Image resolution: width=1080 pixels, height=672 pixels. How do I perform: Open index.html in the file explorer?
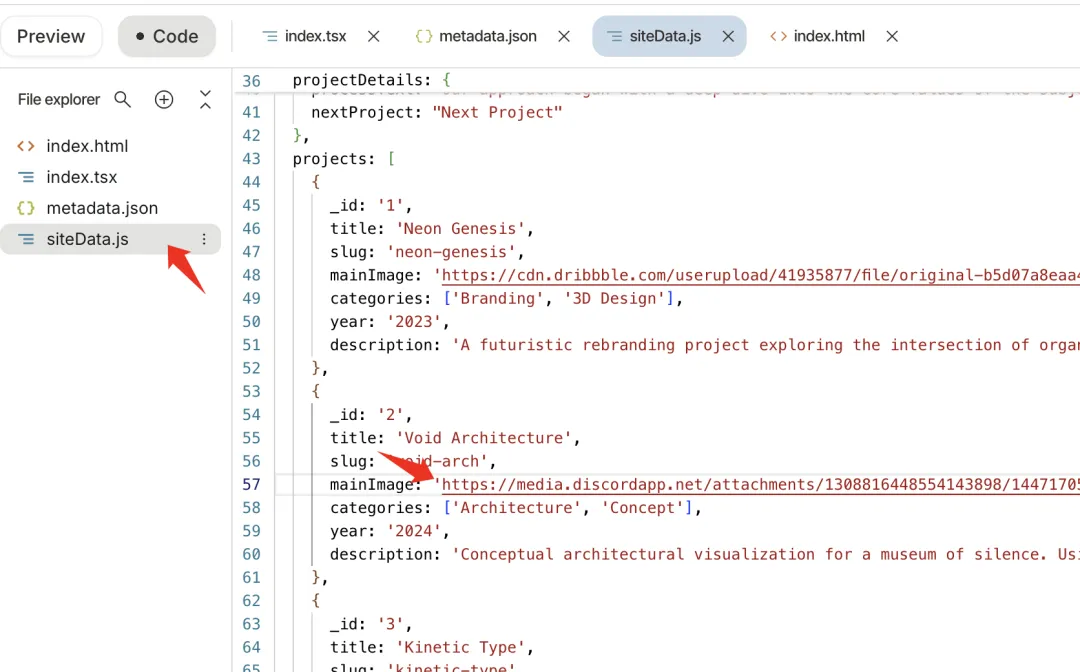[x=87, y=146]
